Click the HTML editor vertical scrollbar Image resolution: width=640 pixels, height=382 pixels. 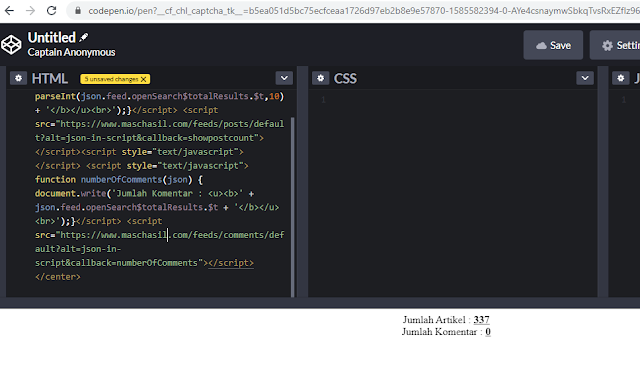(x=293, y=207)
